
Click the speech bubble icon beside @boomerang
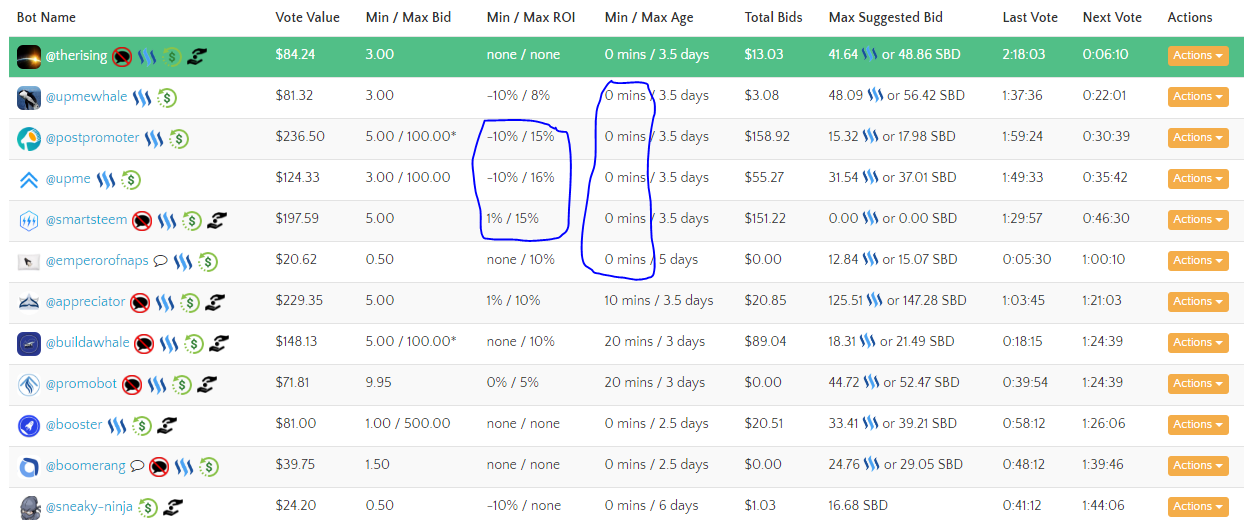pyautogui.click(x=137, y=467)
